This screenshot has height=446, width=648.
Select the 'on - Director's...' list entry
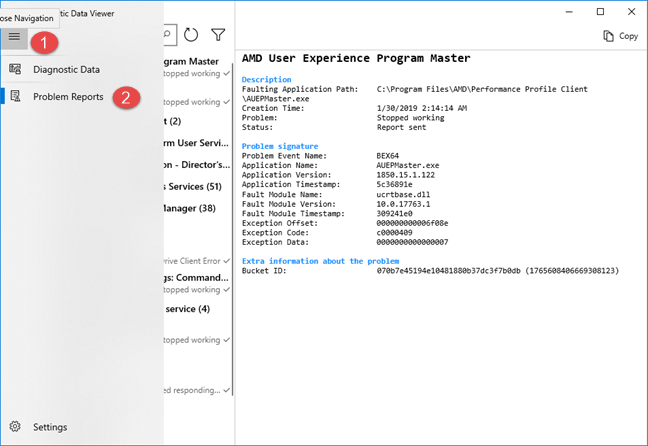(x=197, y=165)
